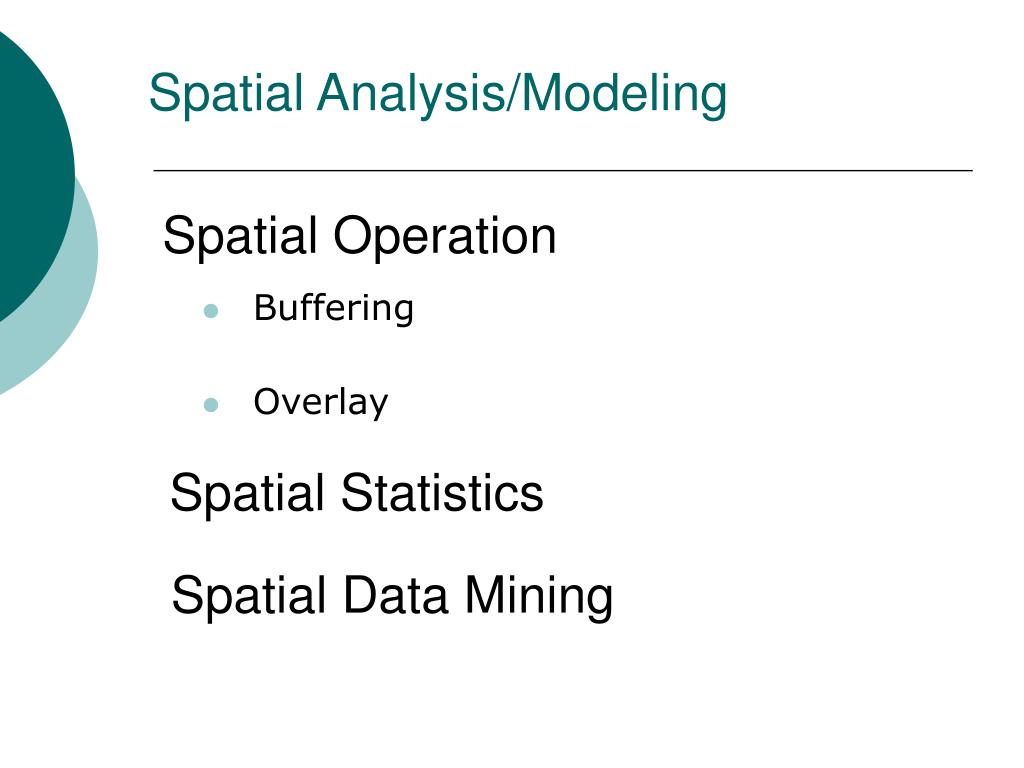Select the "Overlay" bullet text
1024x768 pixels.
[320, 402]
